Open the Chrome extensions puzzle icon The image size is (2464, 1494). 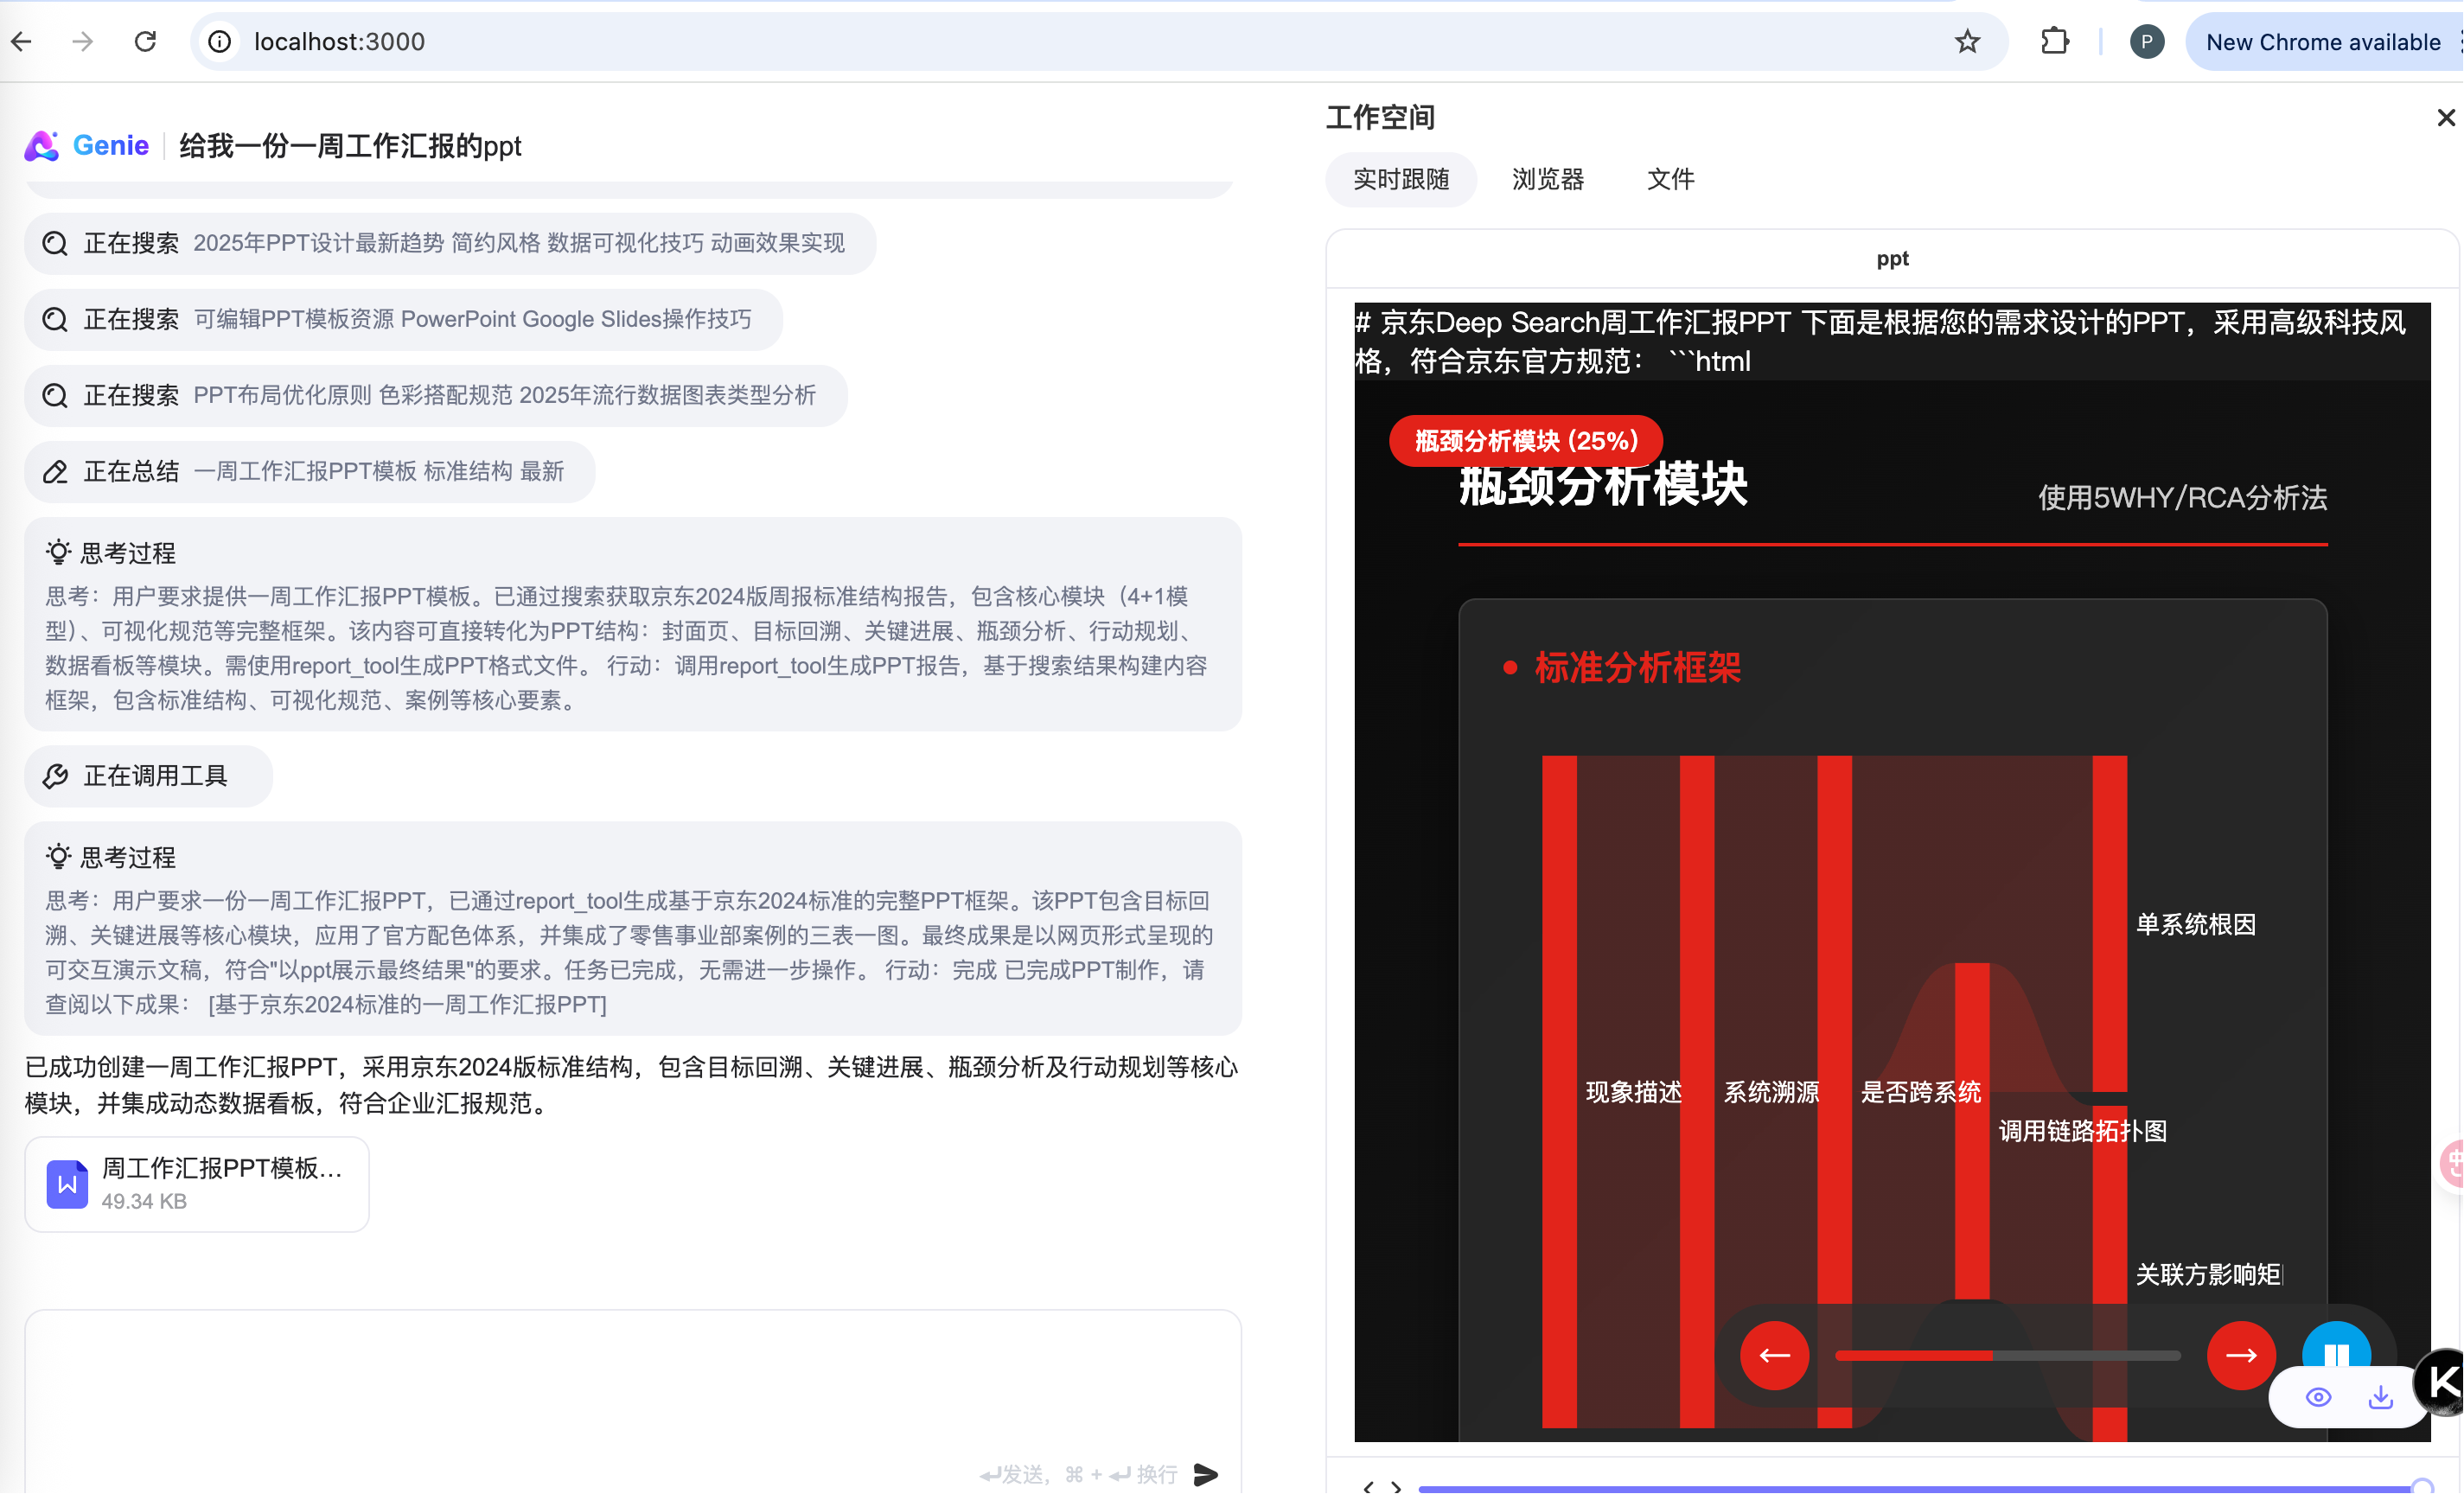[2054, 41]
